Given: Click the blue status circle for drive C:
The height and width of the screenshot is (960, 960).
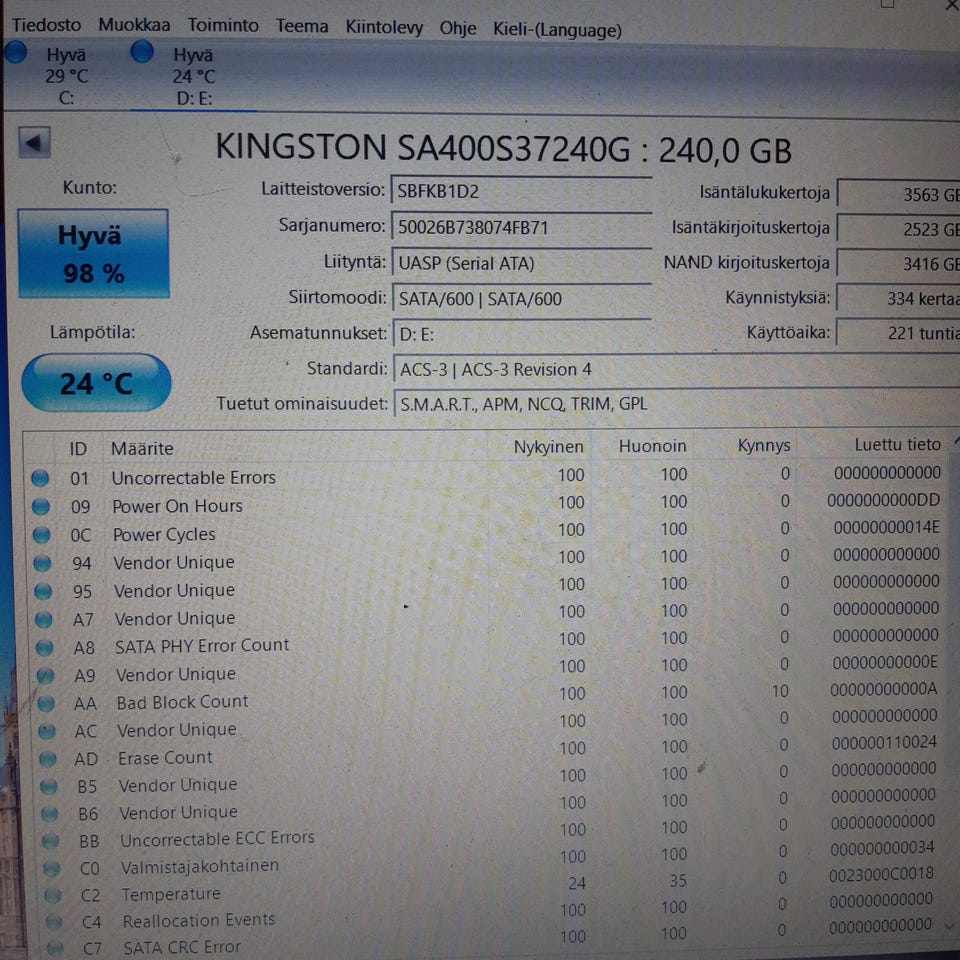Looking at the screenshot, I should tap(16, 52).
